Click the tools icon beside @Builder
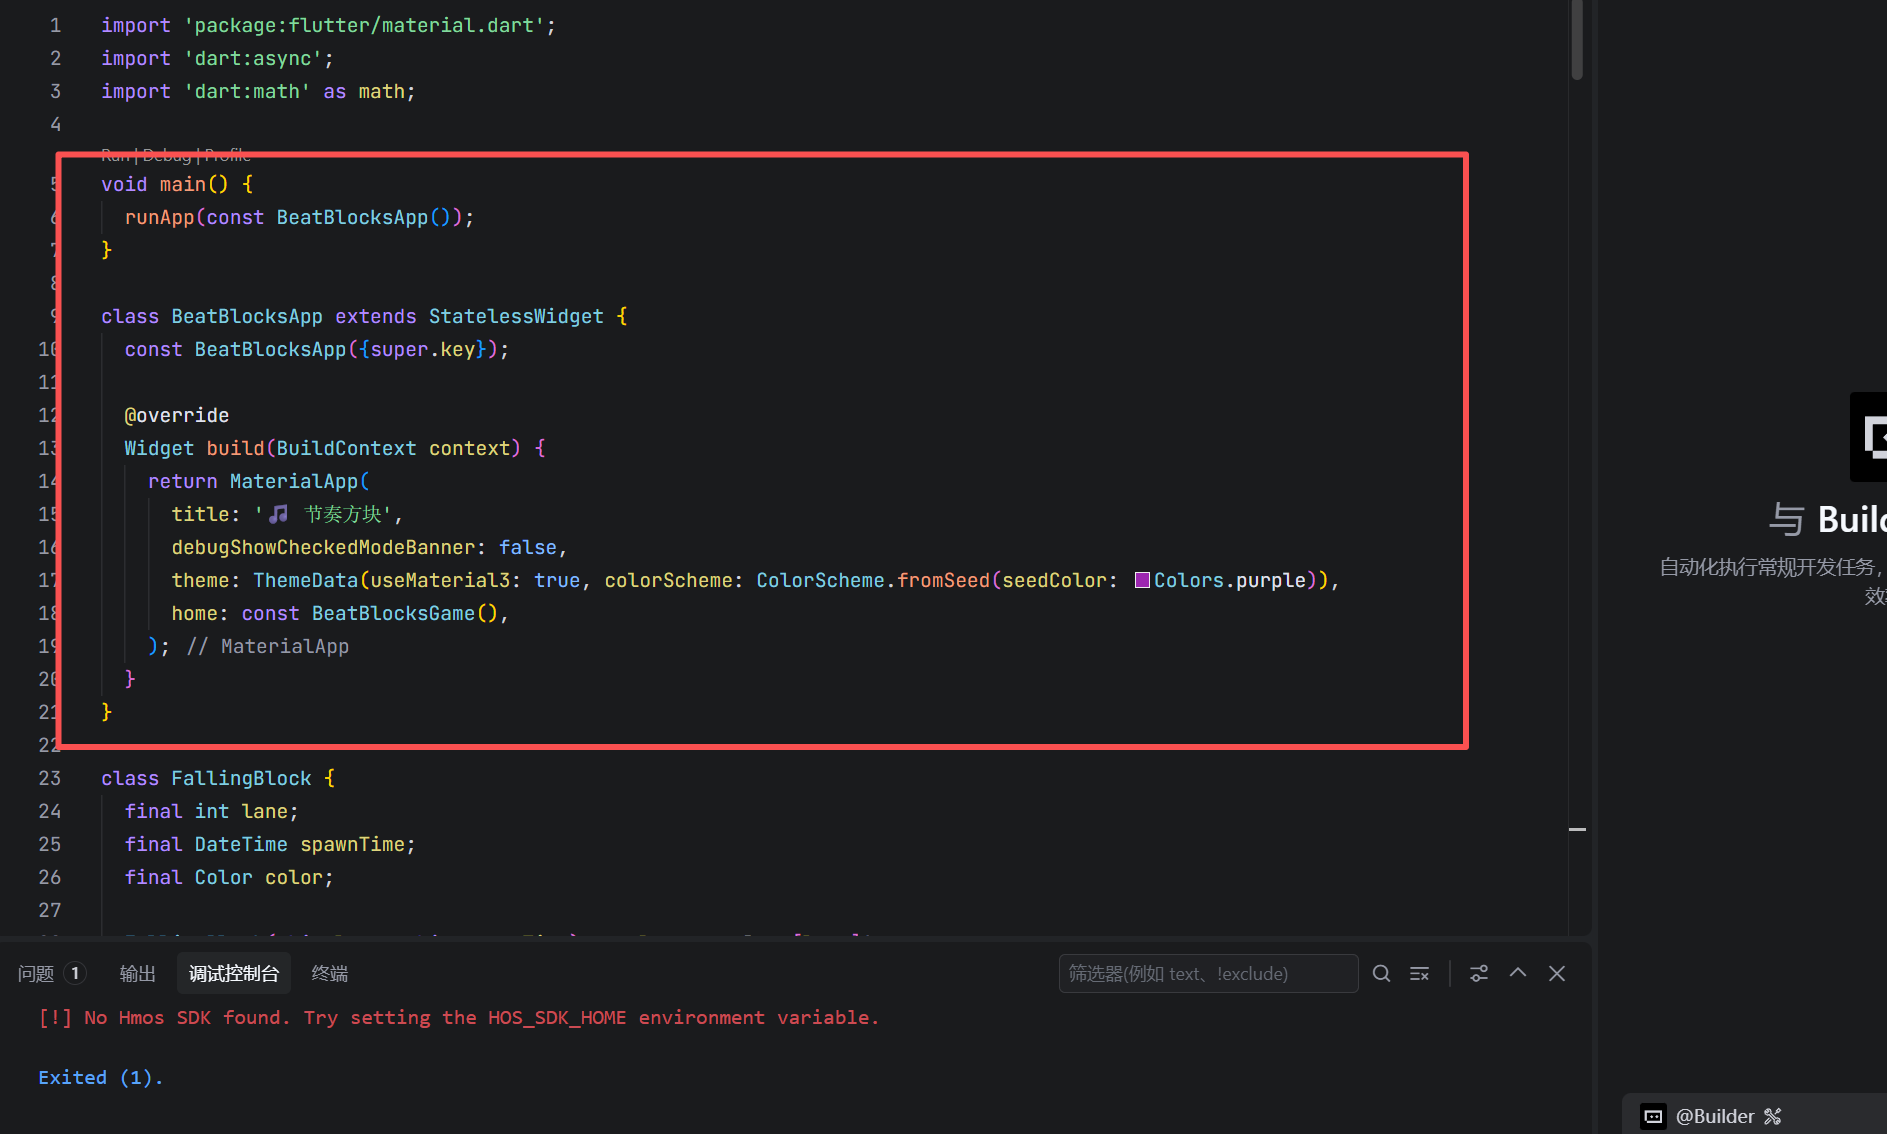The width and height of the screenshot is (1887, 1134). tap(1773, 1116)
